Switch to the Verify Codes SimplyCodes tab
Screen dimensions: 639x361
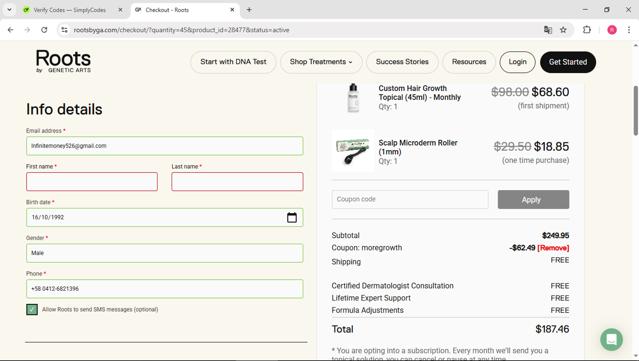point(70,10)
